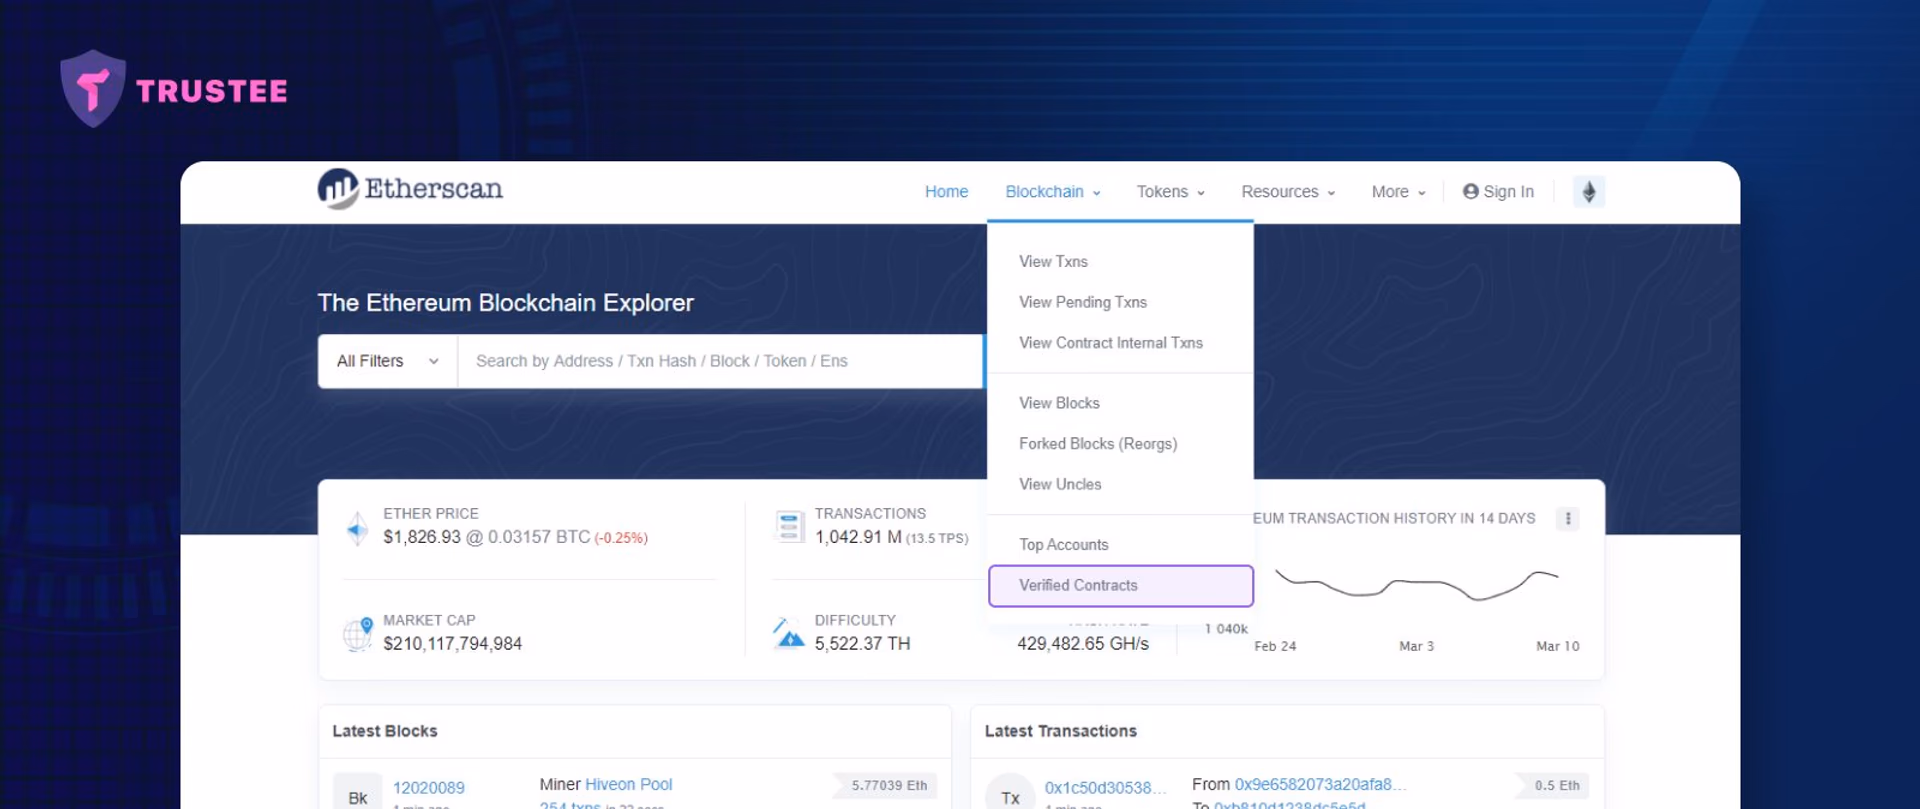Click the Difficulty gauge icon
The height and width of the screenshot is (809, 1920).
tap(789, 633)
